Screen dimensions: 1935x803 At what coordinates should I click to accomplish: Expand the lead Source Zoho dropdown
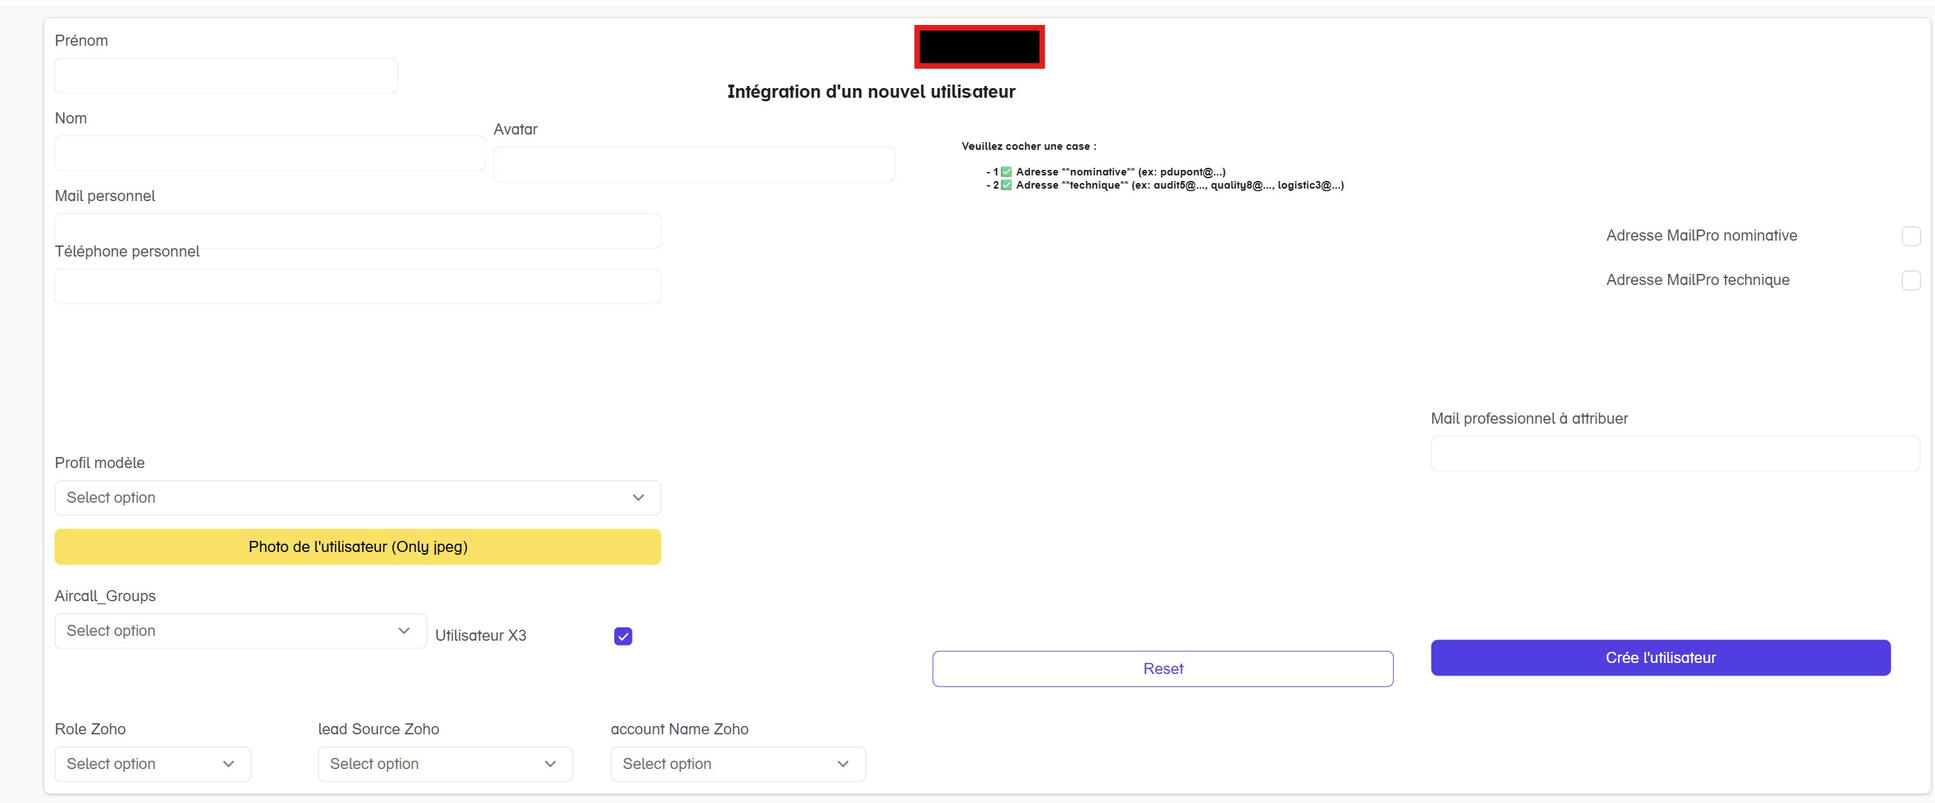[445, 764]
